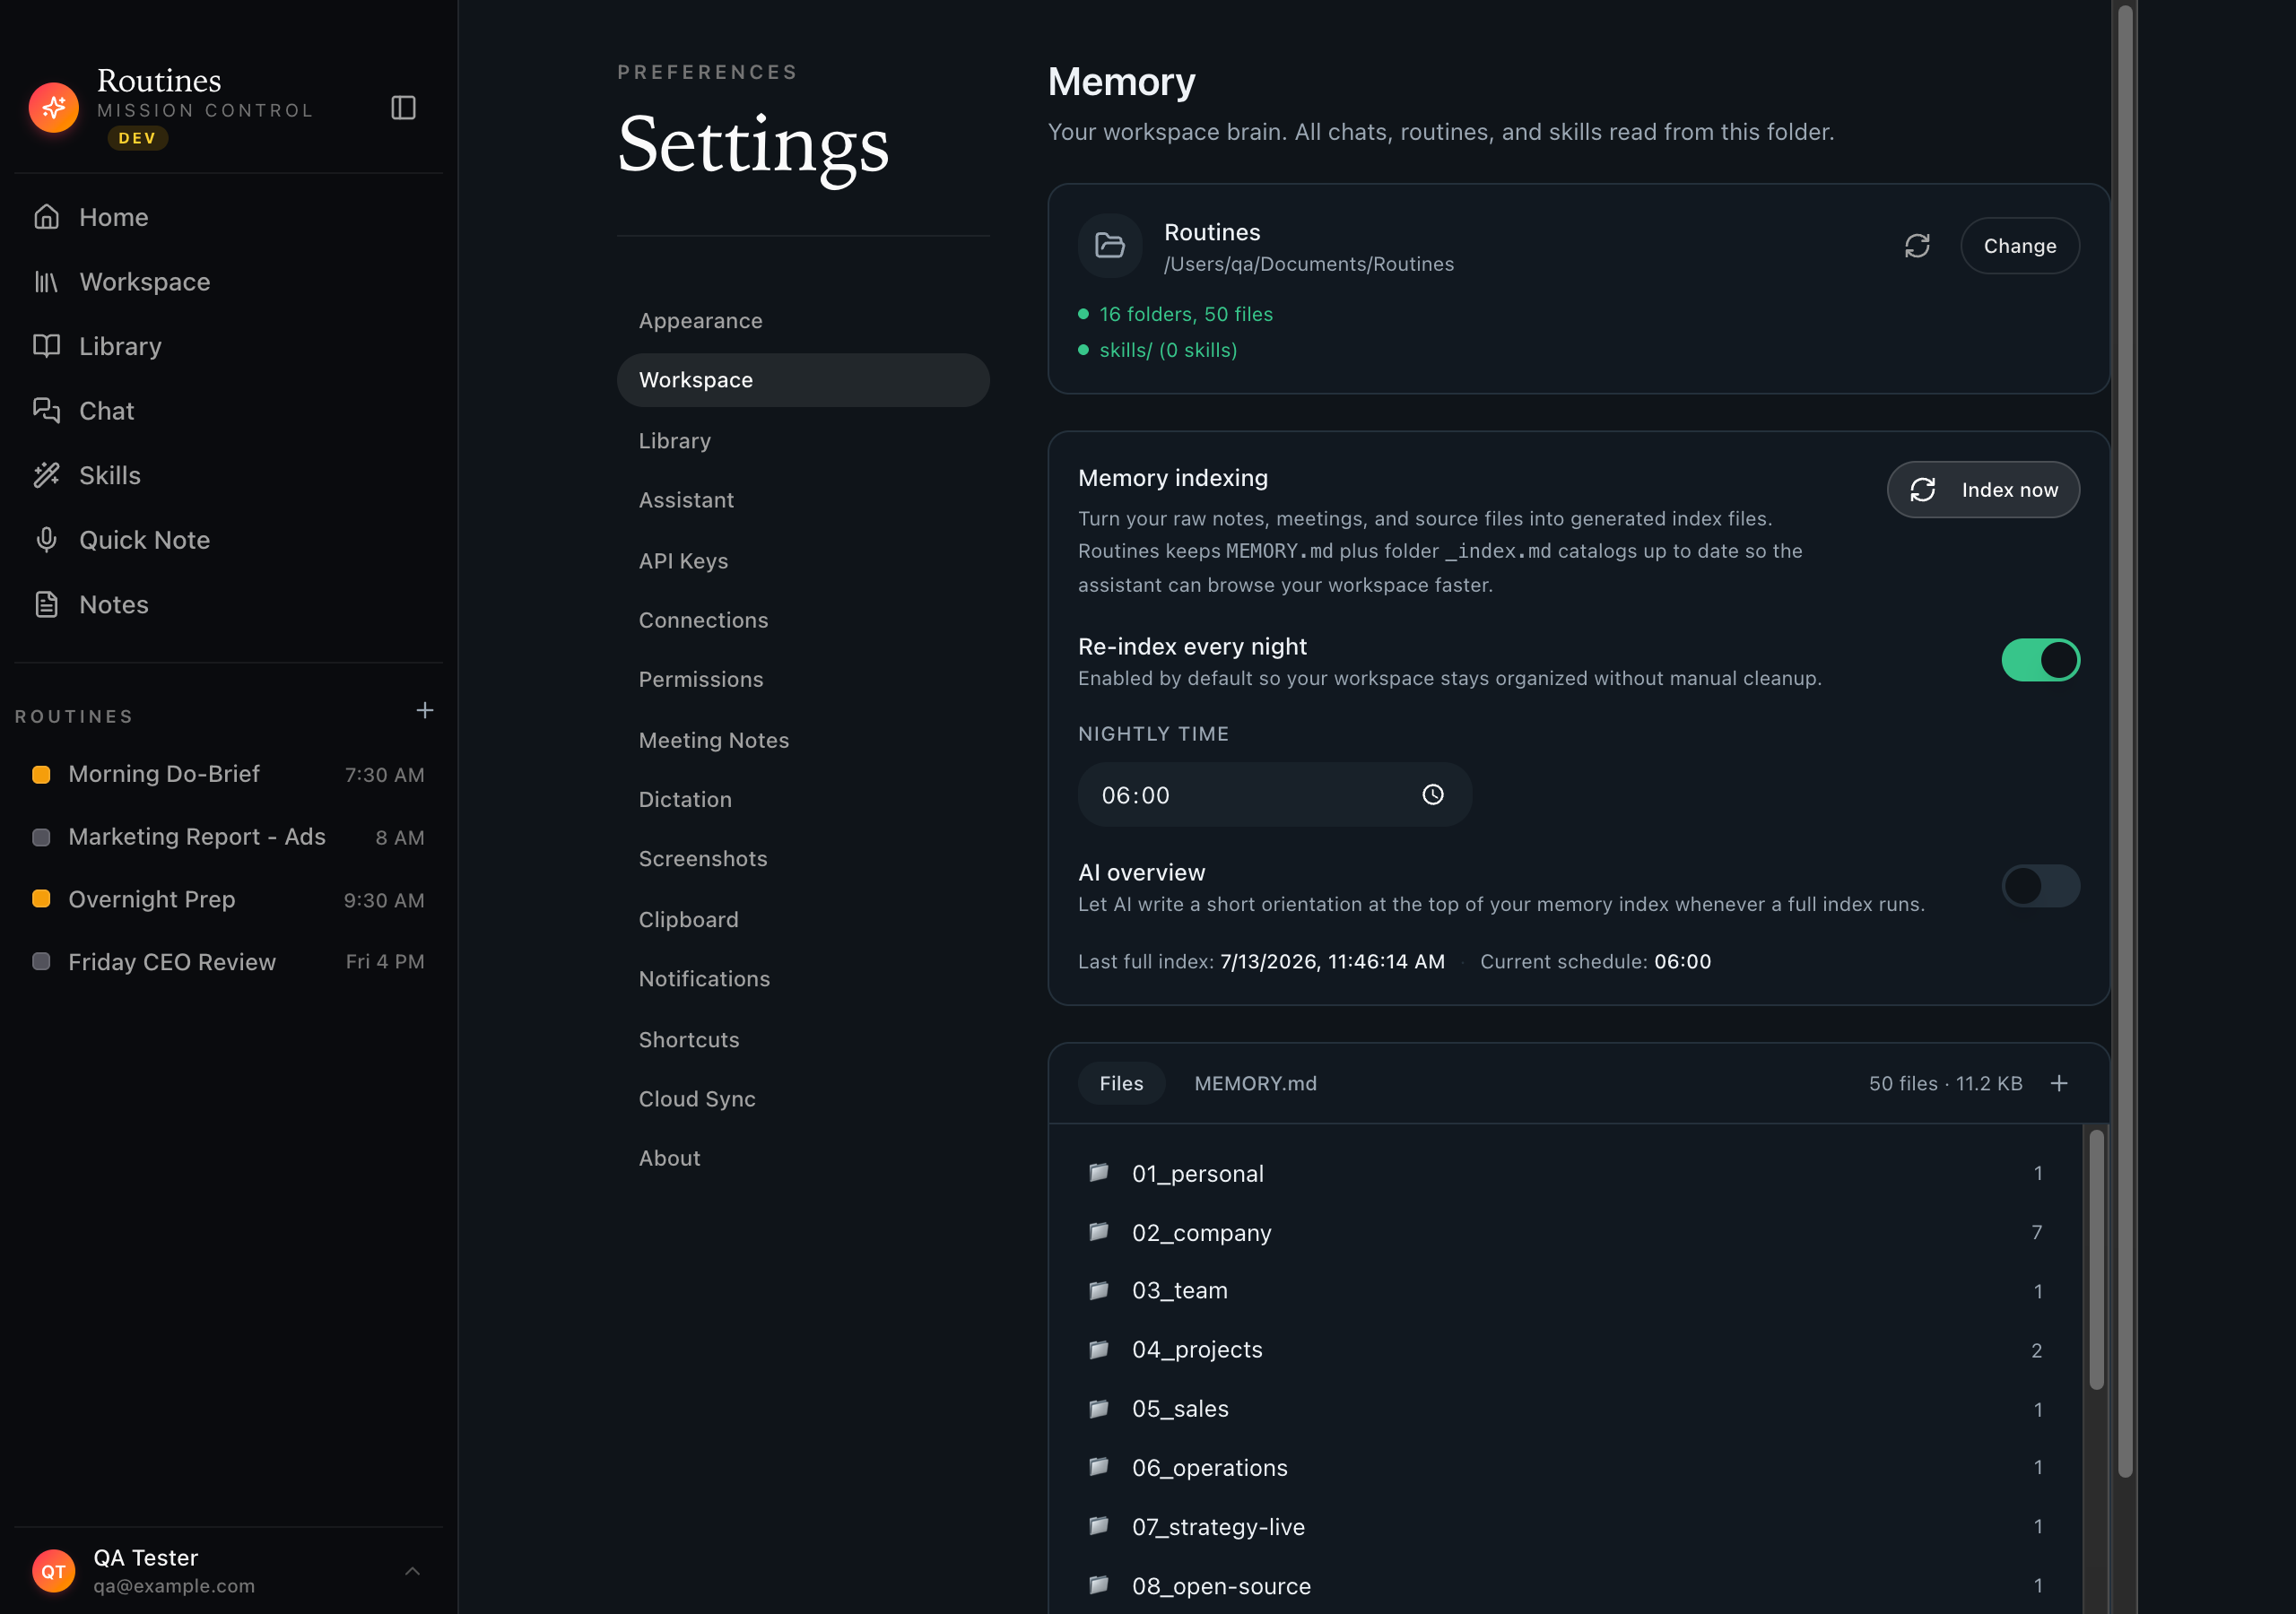This screenshot has width=2296, height=1614.
Task: Click the Index now button
Action: click(1983, 490)
